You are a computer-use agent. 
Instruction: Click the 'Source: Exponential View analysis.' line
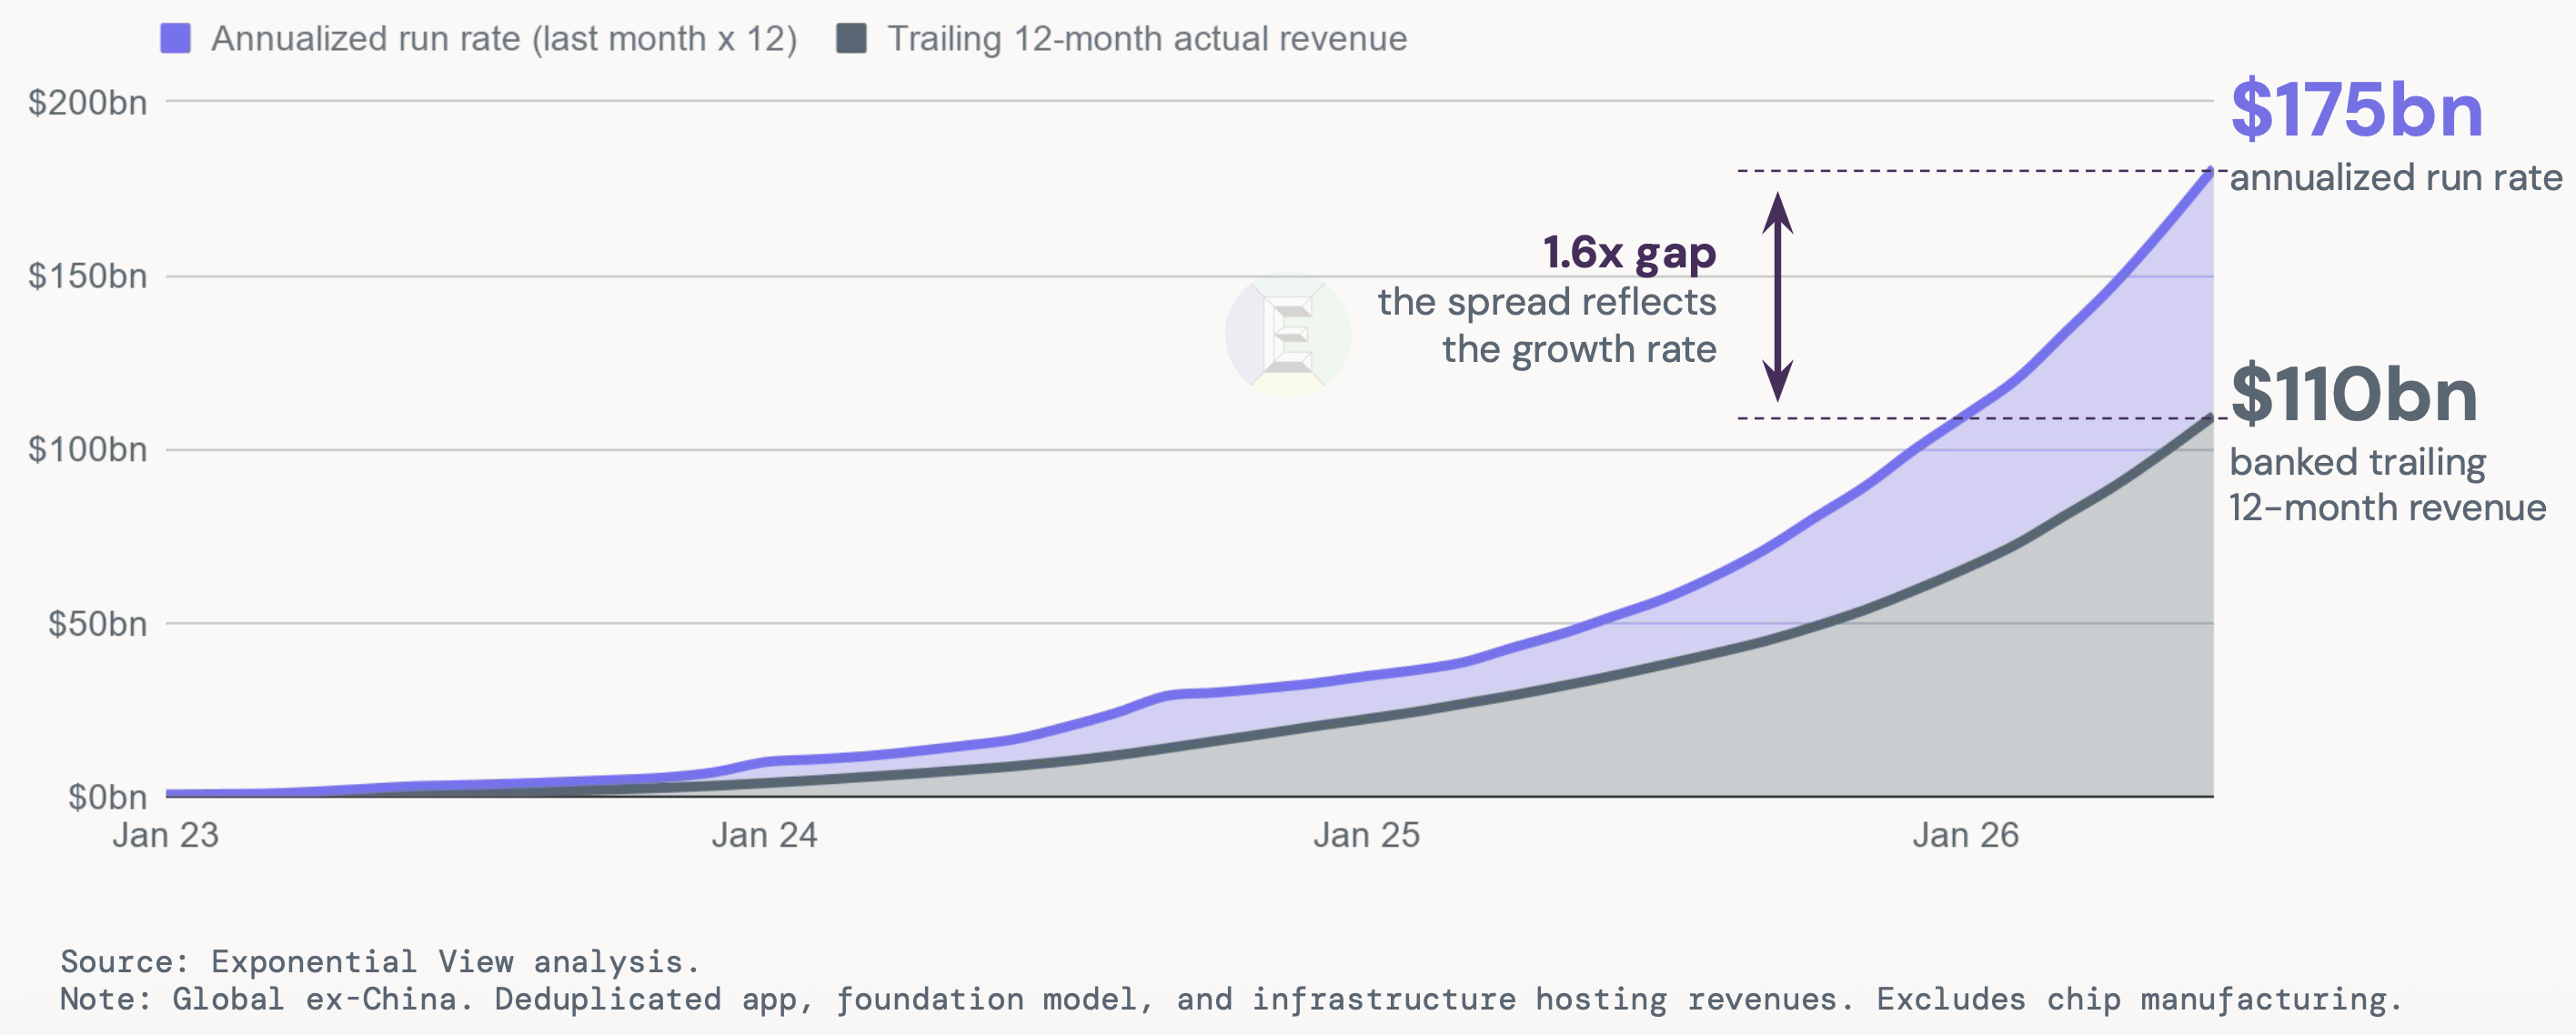(x=380, y=962)
